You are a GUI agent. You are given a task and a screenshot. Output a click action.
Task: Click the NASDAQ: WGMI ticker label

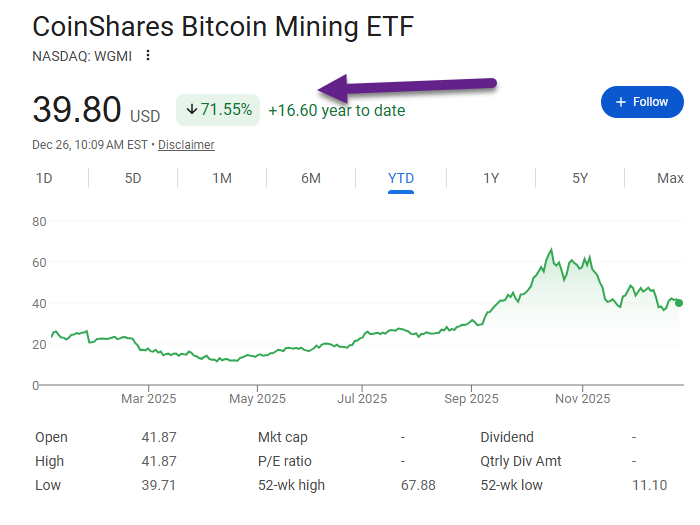tap(82, 55)
